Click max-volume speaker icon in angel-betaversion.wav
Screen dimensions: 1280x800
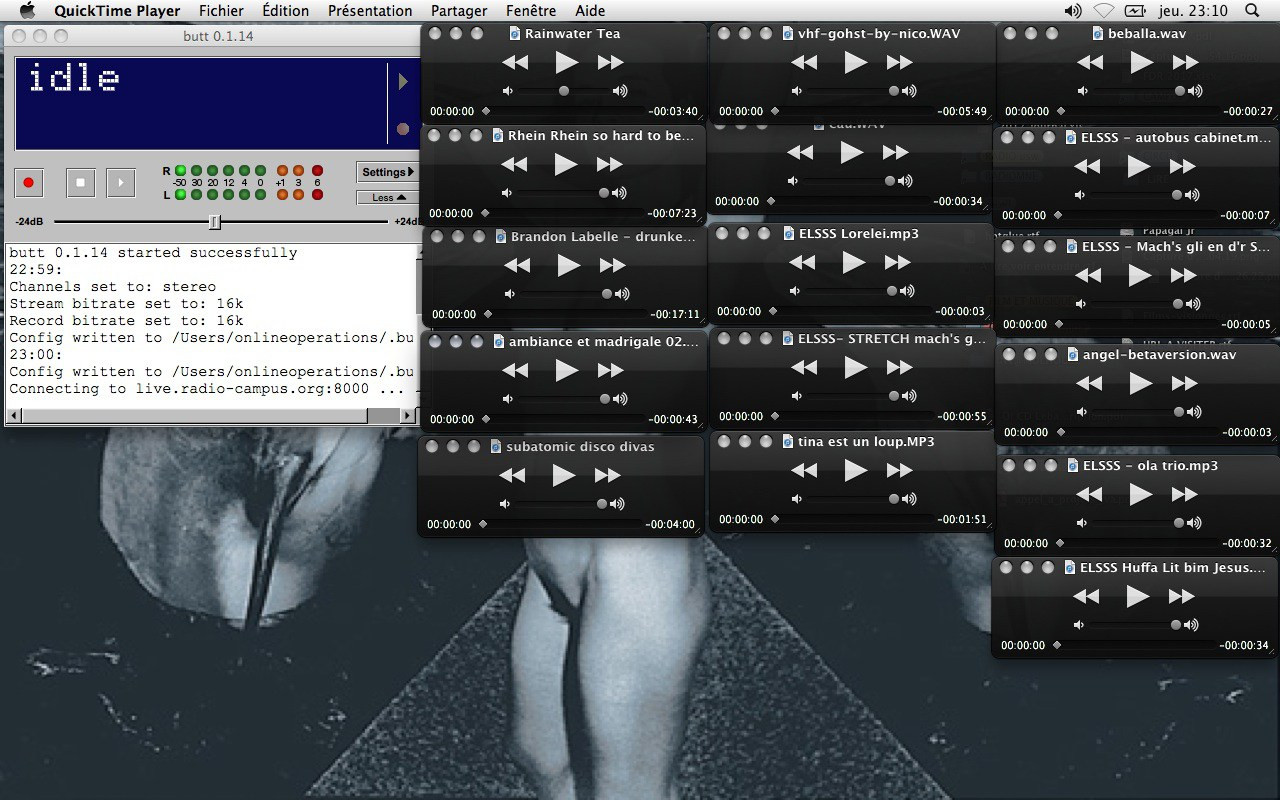[1194, 412]
